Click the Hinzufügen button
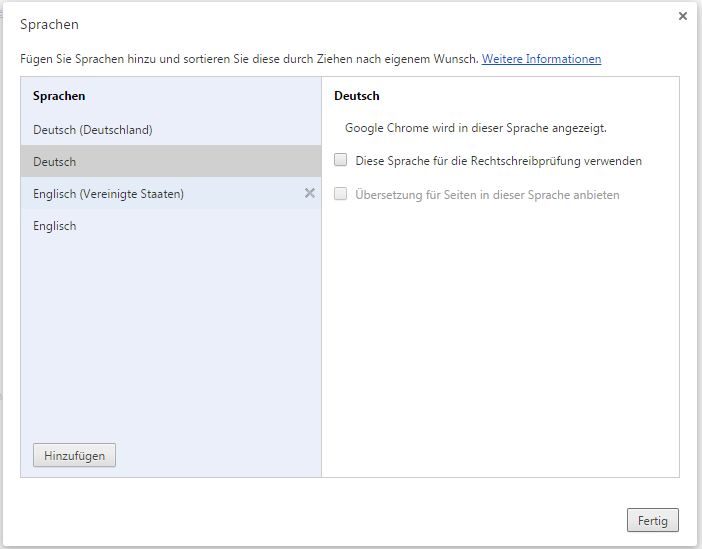 pos(74,455)
